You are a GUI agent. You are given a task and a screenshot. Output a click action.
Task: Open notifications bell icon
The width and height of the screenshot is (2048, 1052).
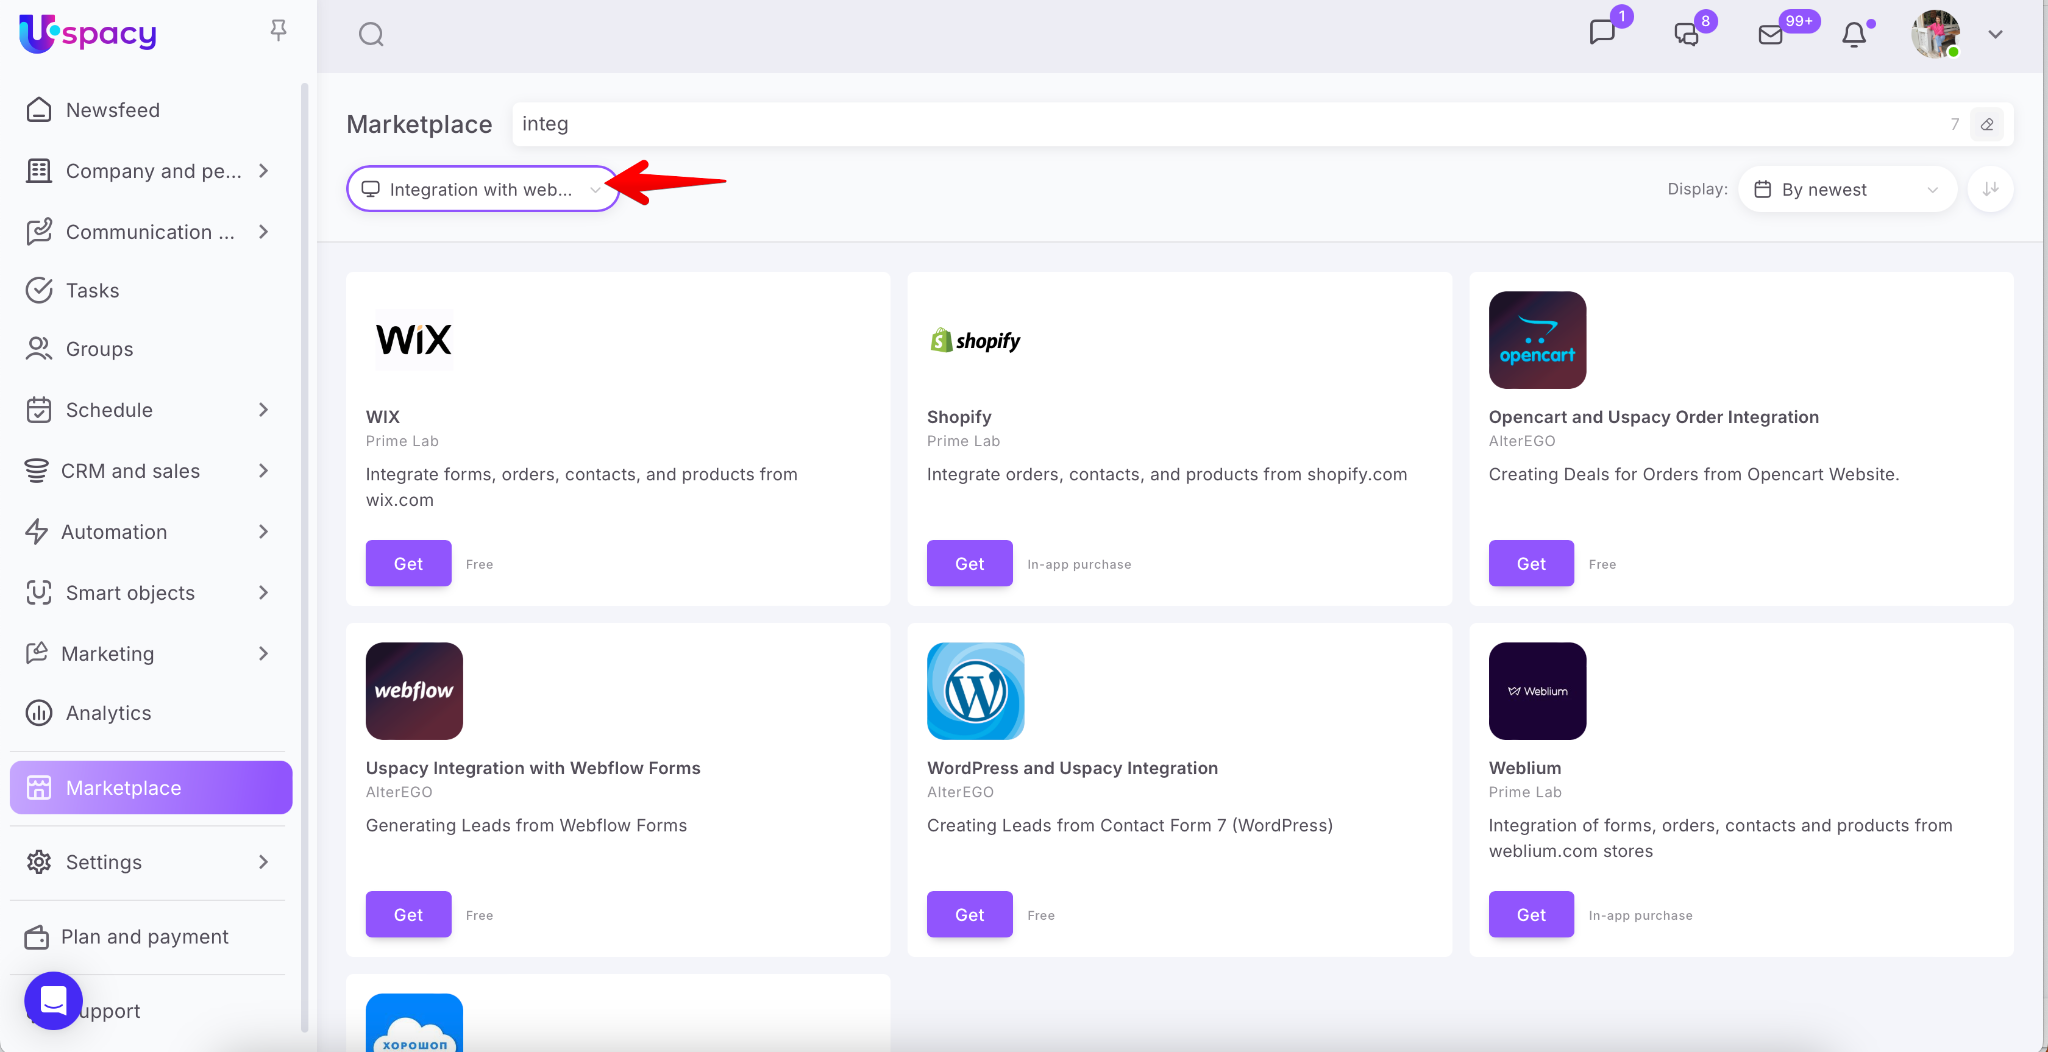click(x=1854, y=35)
